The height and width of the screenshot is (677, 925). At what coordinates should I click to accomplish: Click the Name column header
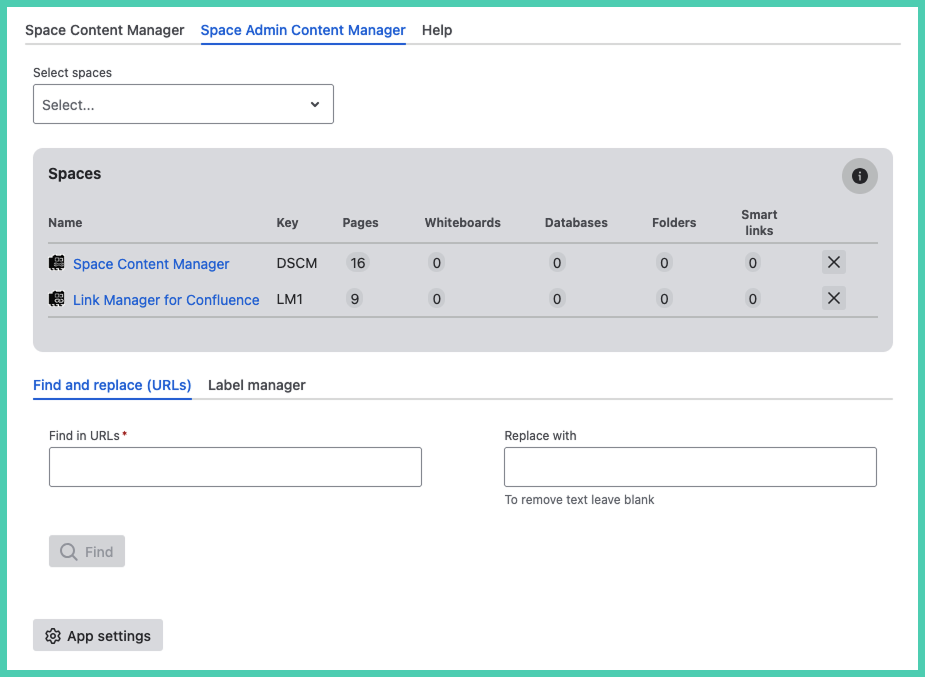65,223
